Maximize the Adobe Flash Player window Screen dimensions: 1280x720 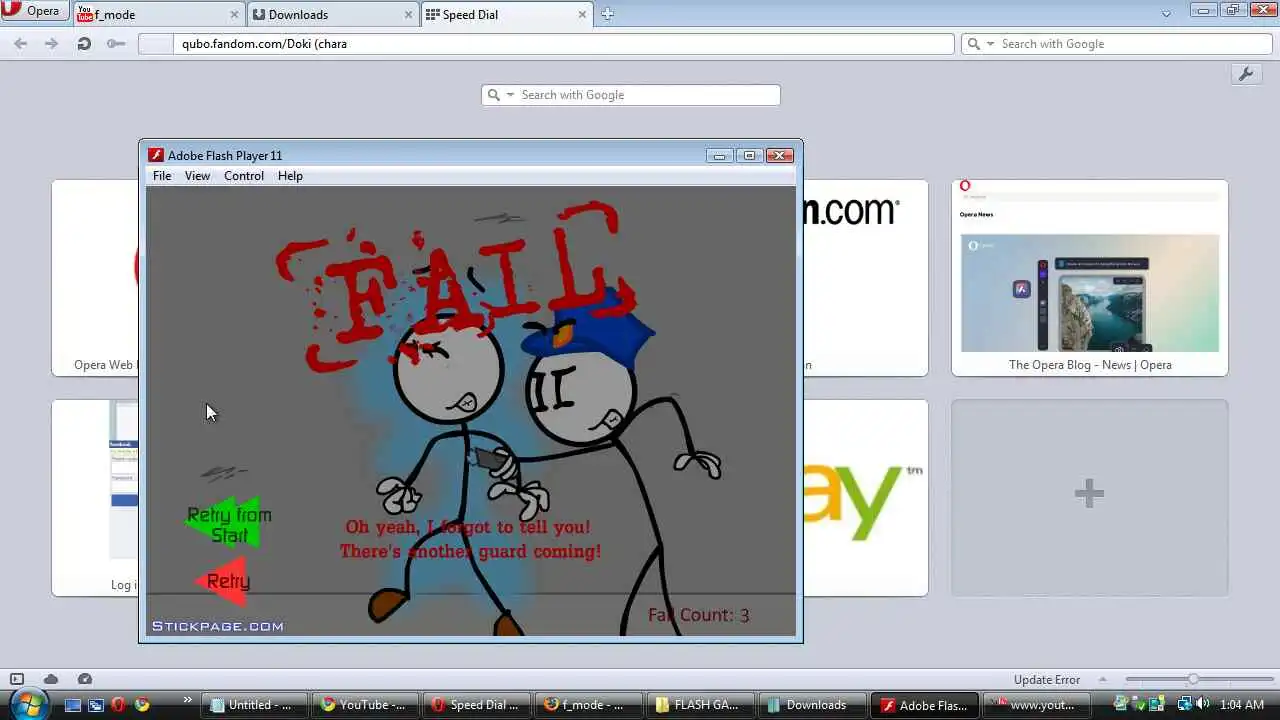(749, 155)
